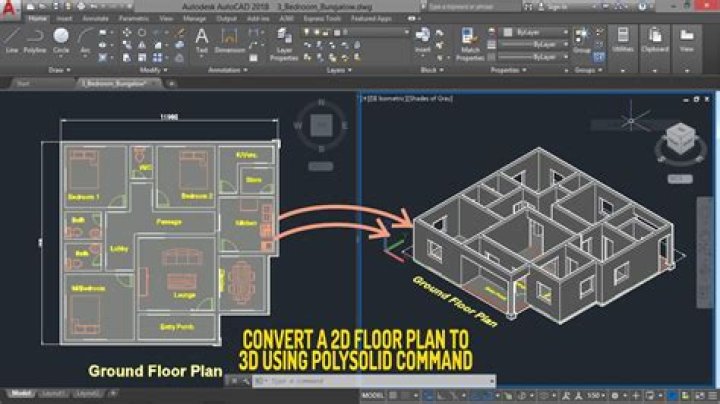Open the linetype ByLayer dropdown

pos(533,57)
